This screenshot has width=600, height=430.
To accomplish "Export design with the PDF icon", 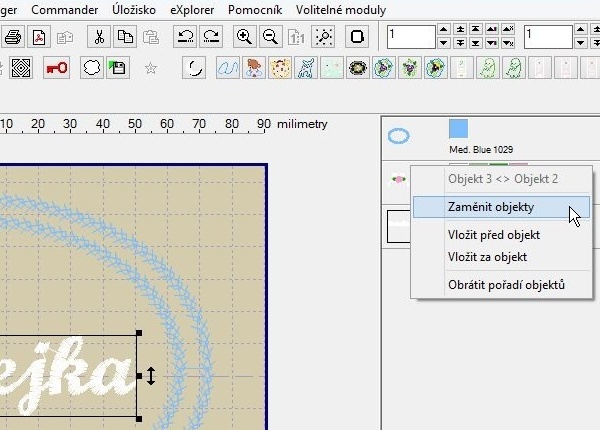I will coord(39,38).
